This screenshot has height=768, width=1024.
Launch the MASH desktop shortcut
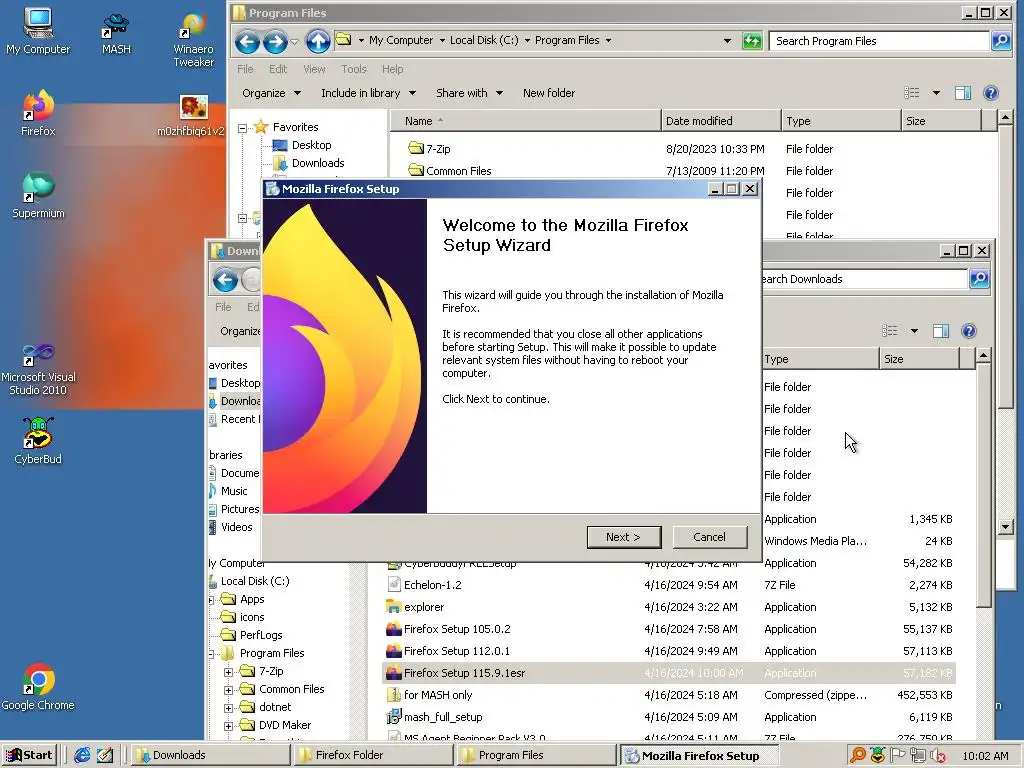pos(116,32)
